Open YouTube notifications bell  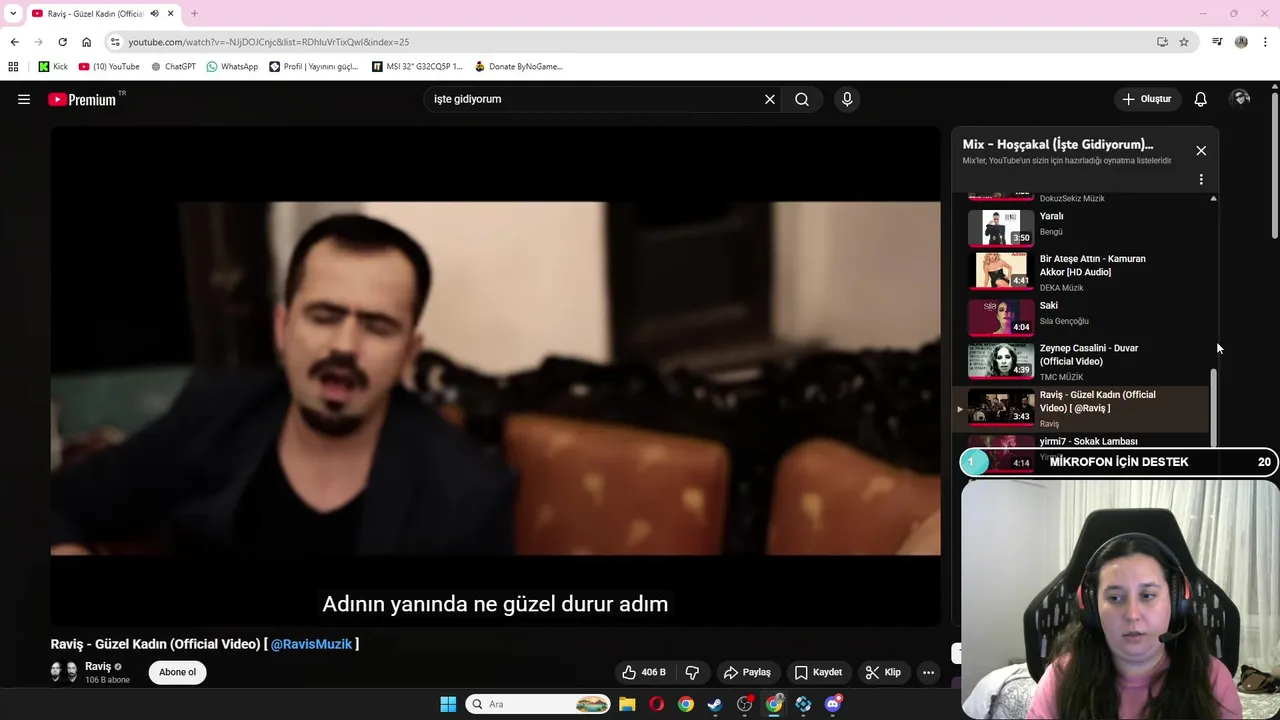1201,99
